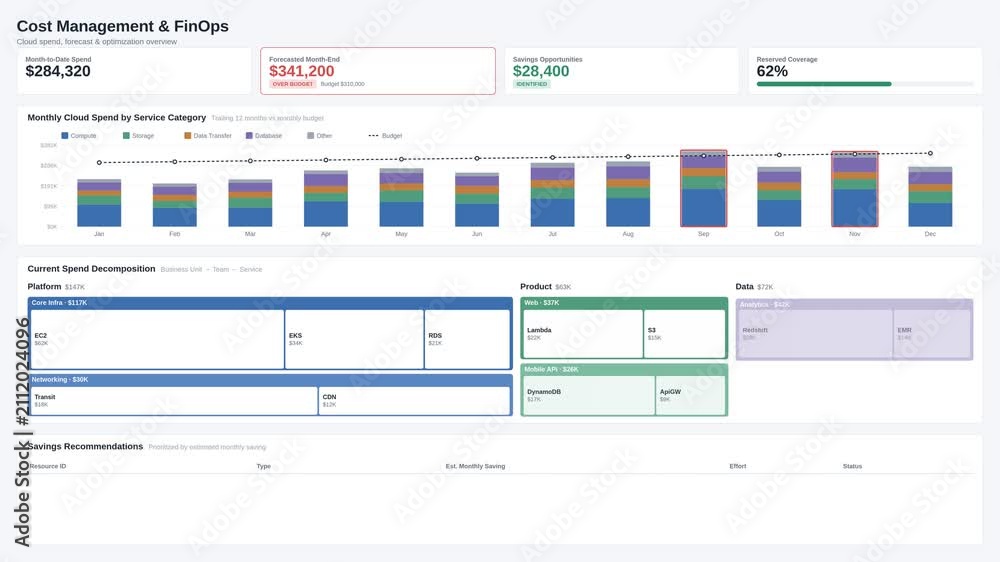This screenshot has width=1000, height=562.
Task: Sort by Est. Monthly Saving column
Action: click(x=475, y=466)
